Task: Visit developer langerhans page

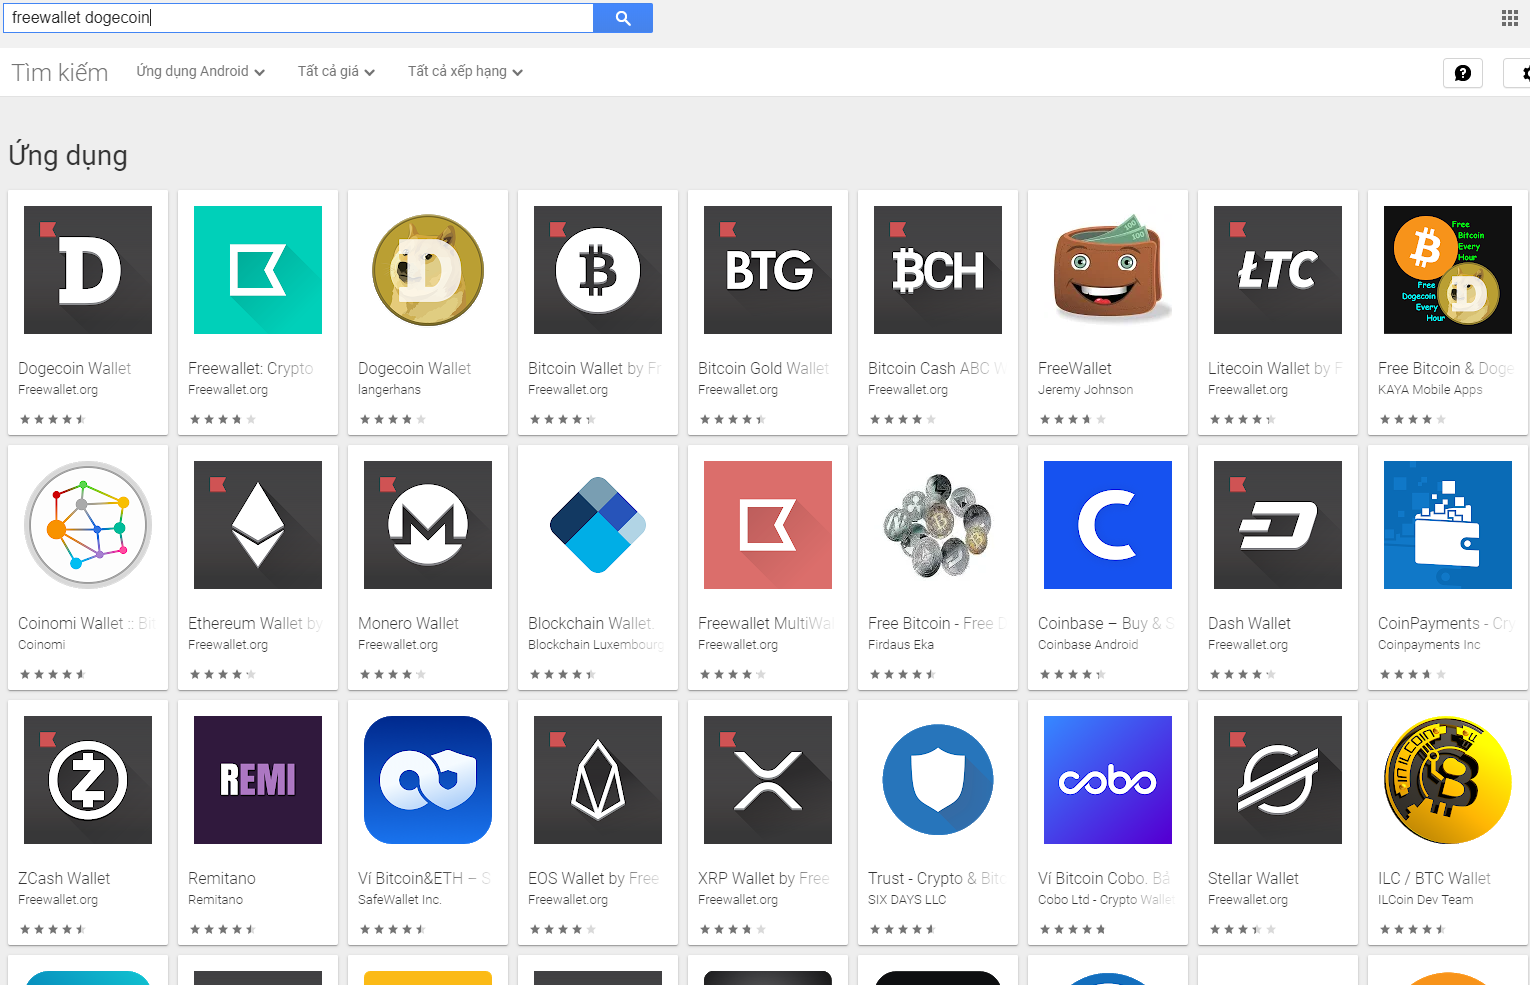Action: tap(389, 390)
